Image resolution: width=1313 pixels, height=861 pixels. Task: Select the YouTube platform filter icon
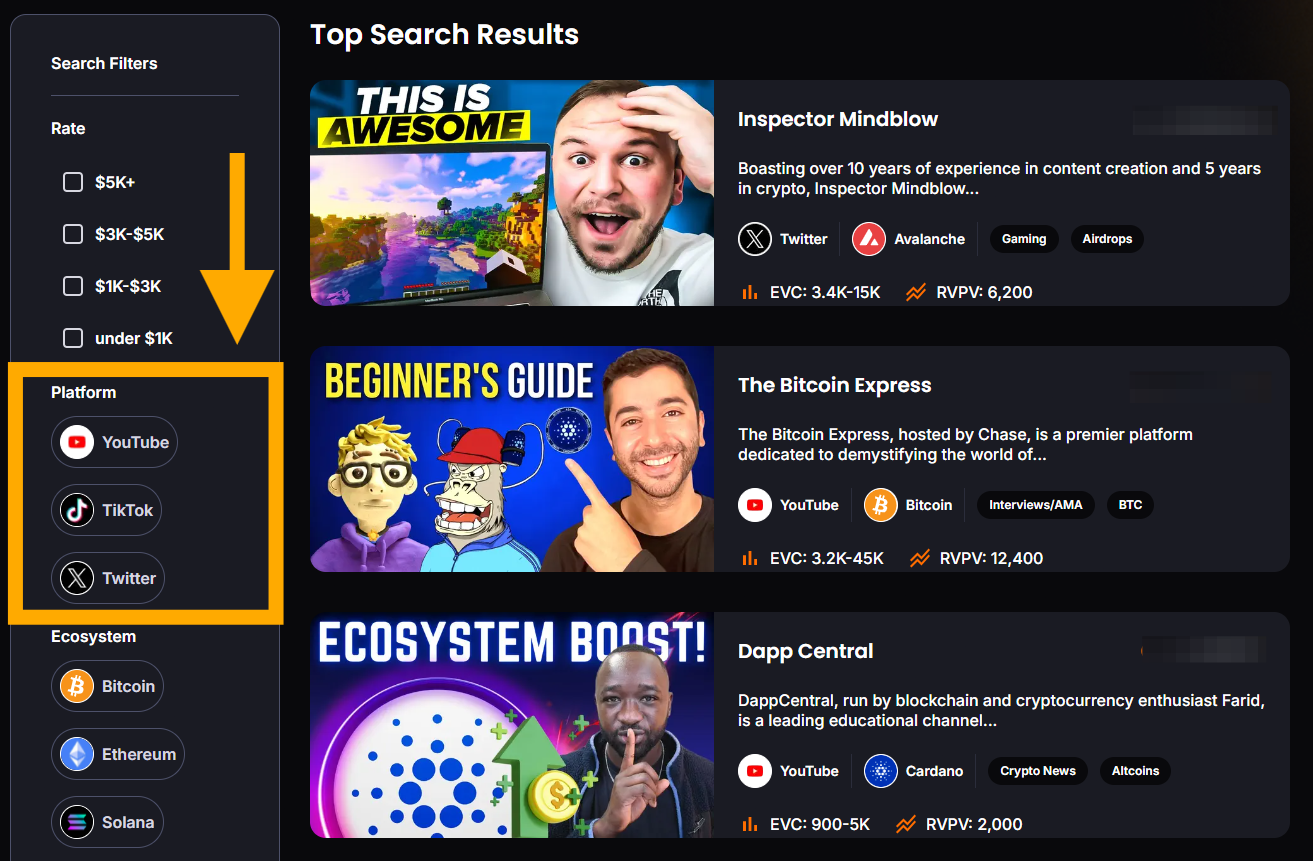(77, 442)
